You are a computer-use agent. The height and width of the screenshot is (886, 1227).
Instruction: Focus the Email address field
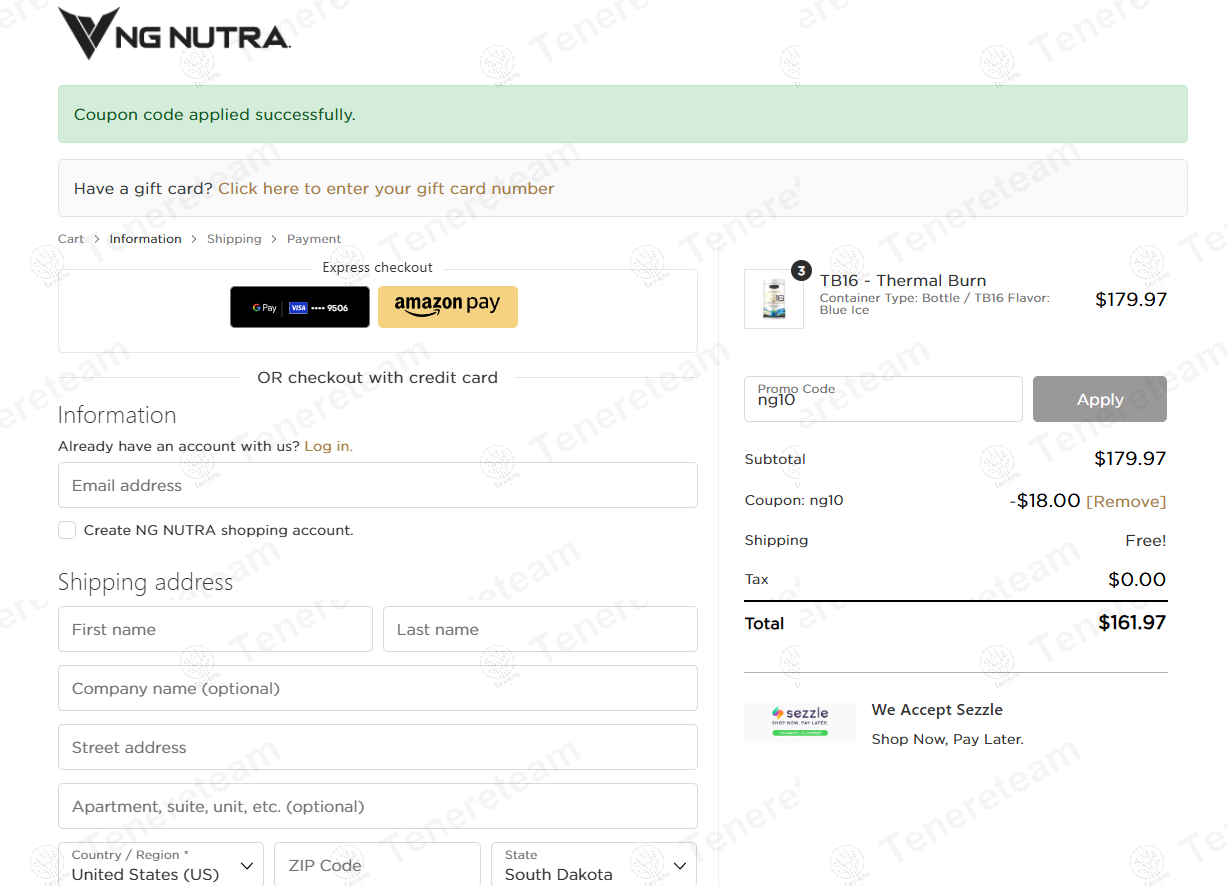pyautogui.click(x=378, y=485)
